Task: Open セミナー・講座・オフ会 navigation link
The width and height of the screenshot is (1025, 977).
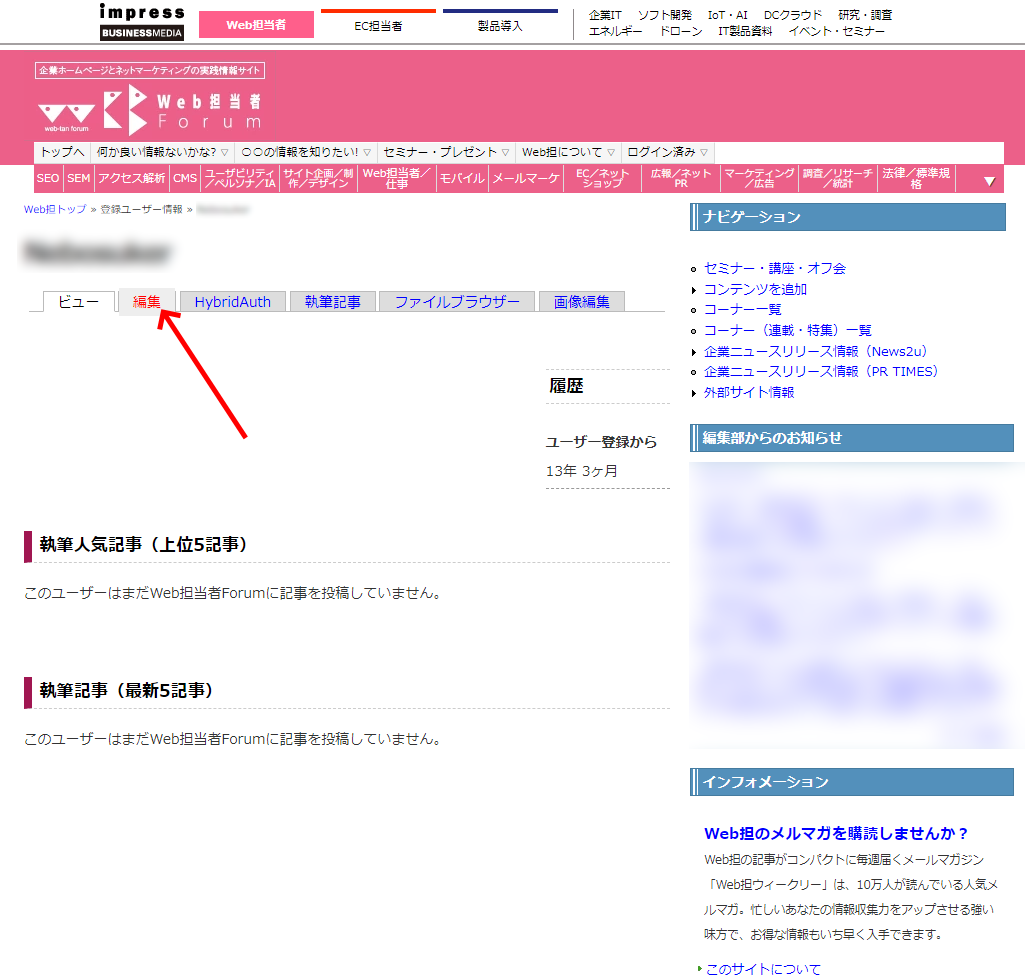Action: pyautogui.click(x=775, y=269)
